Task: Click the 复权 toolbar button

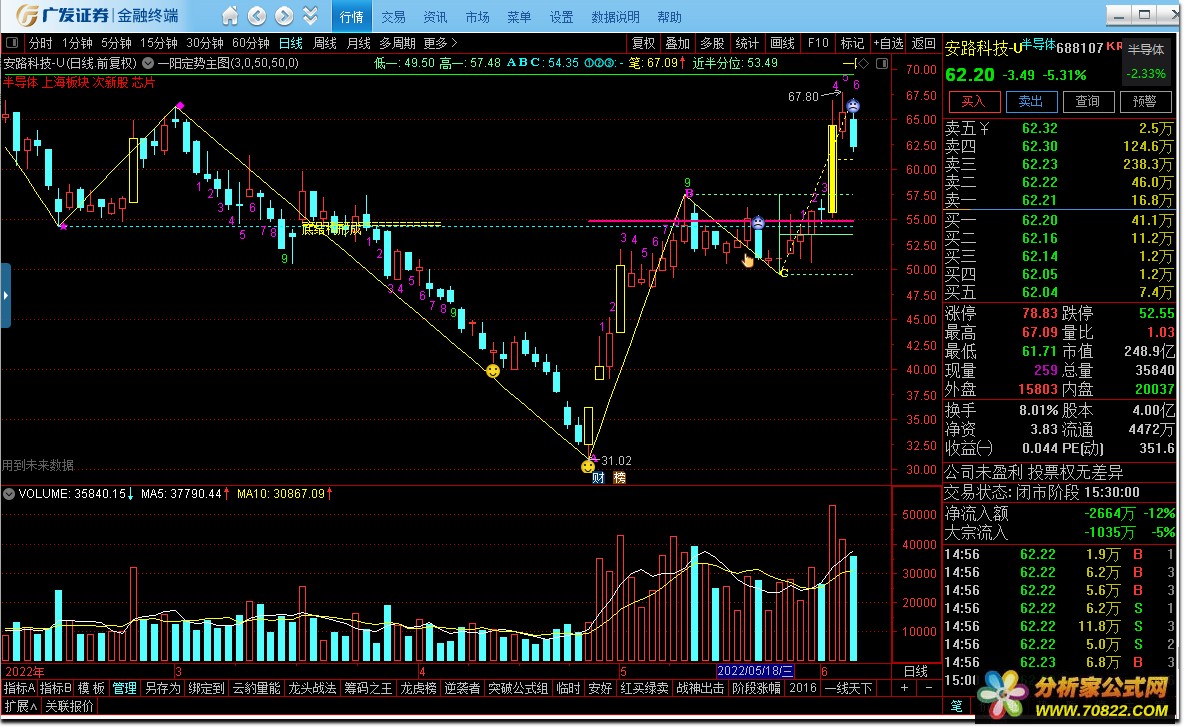Action: coord(643,43)
